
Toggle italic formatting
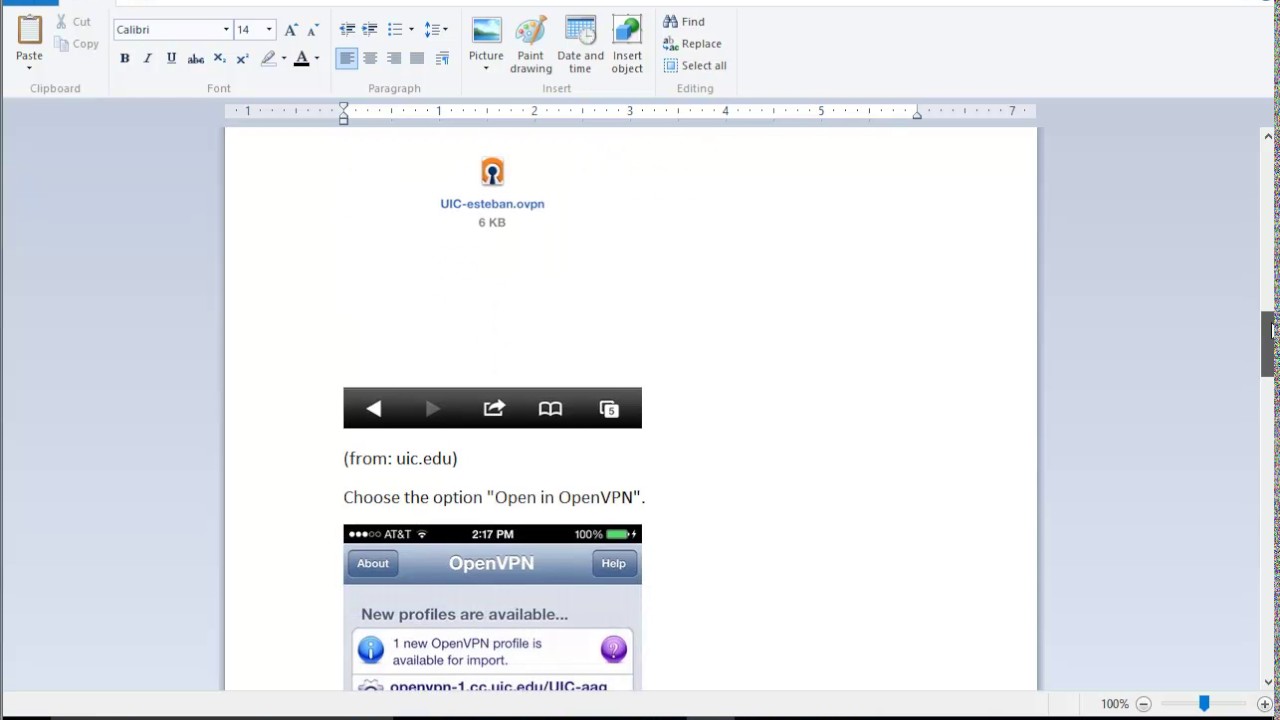(148, 59)
